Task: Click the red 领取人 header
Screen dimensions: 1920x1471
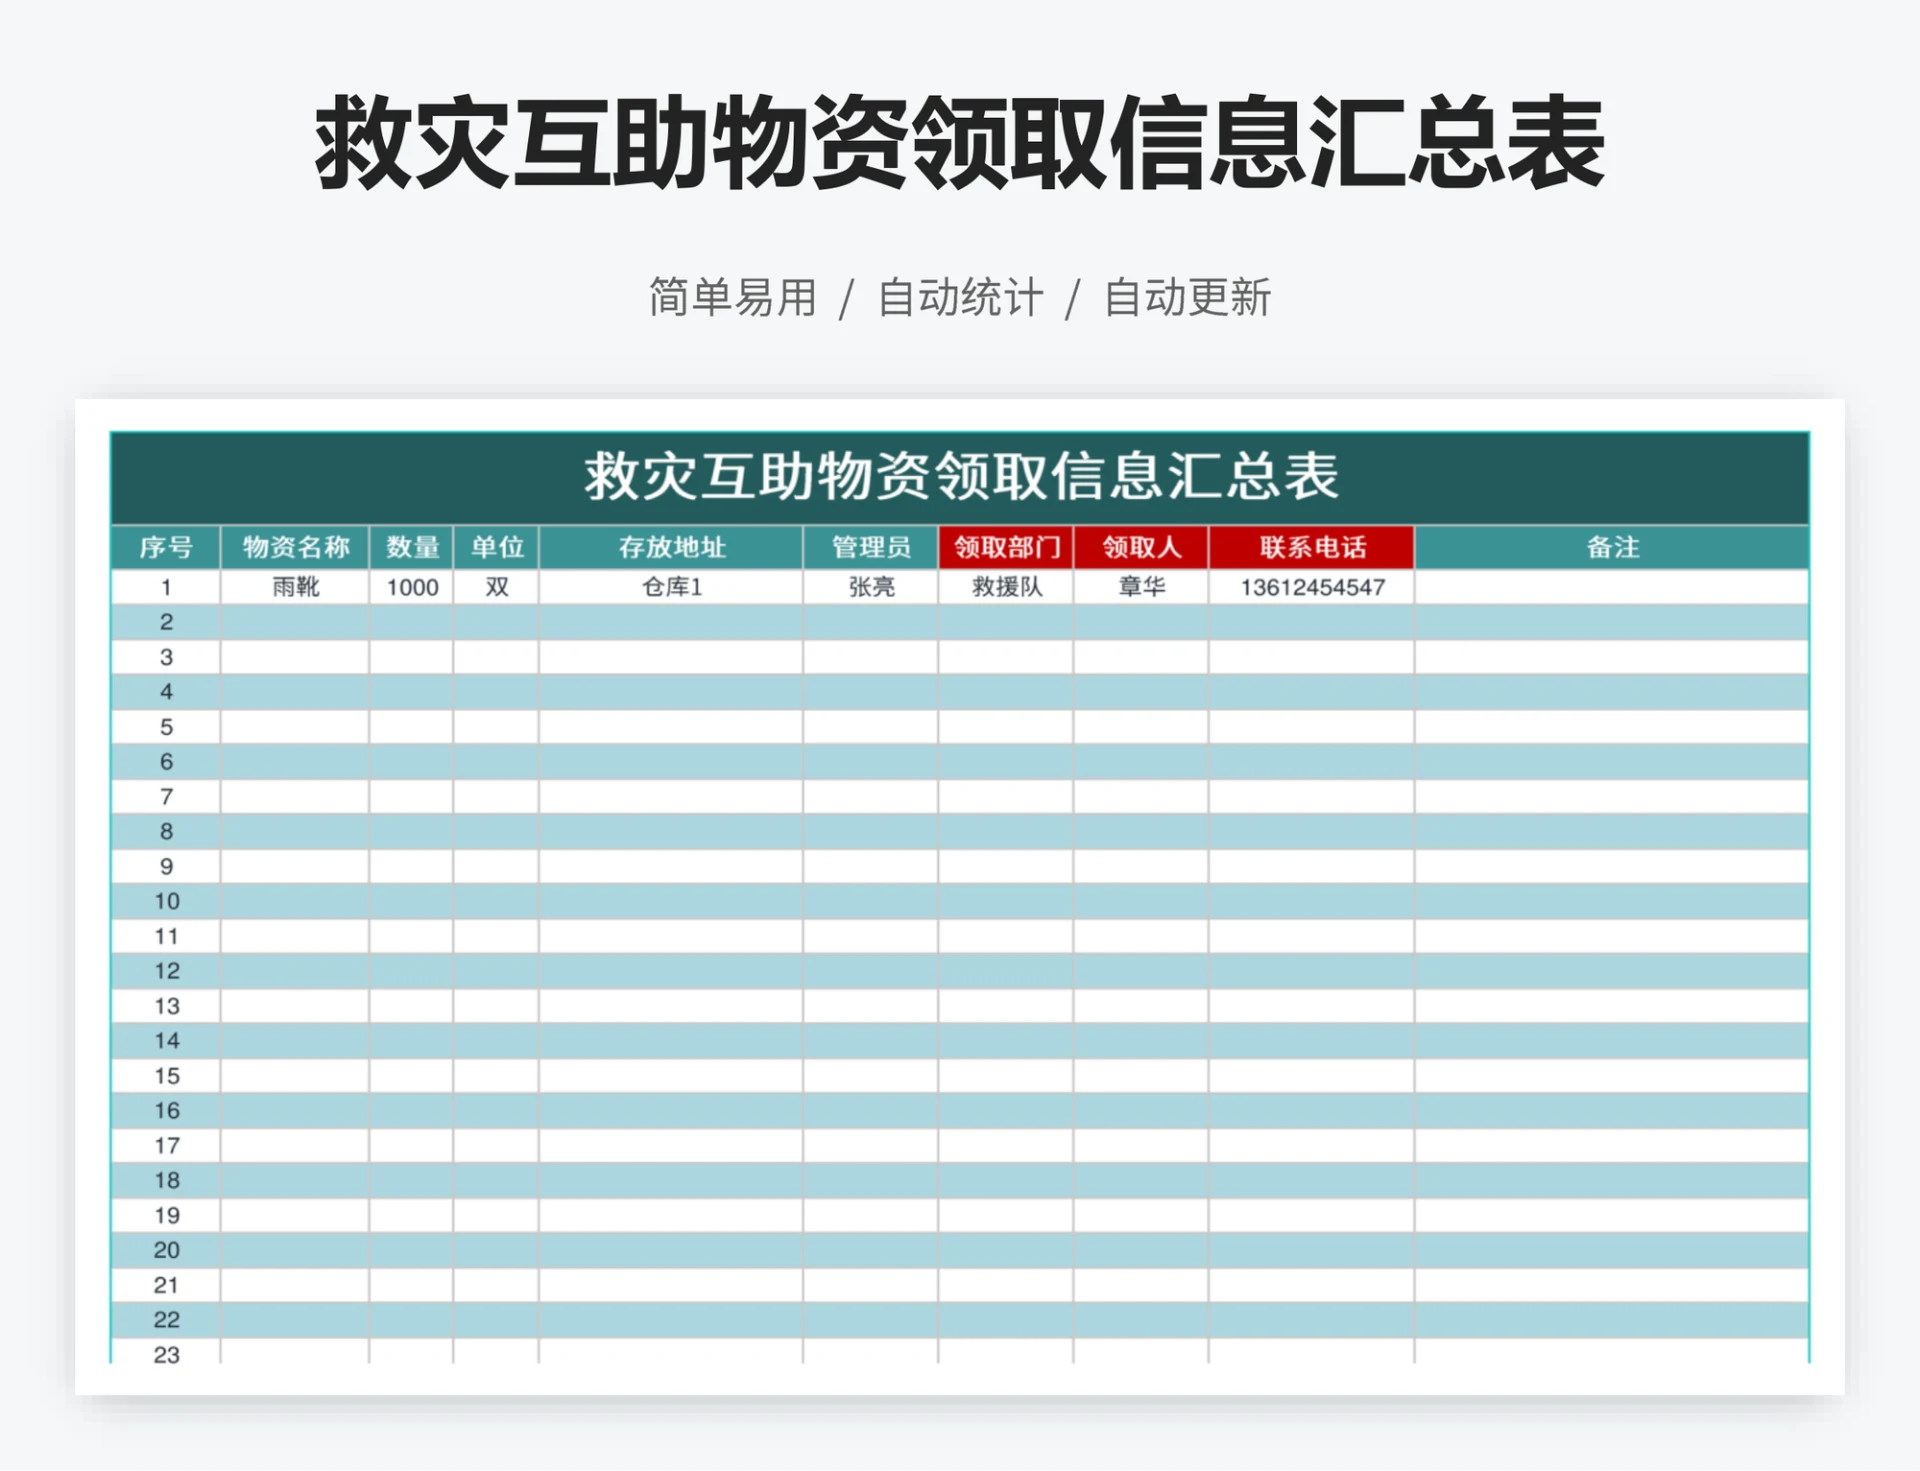Action: click(1142, 547)
